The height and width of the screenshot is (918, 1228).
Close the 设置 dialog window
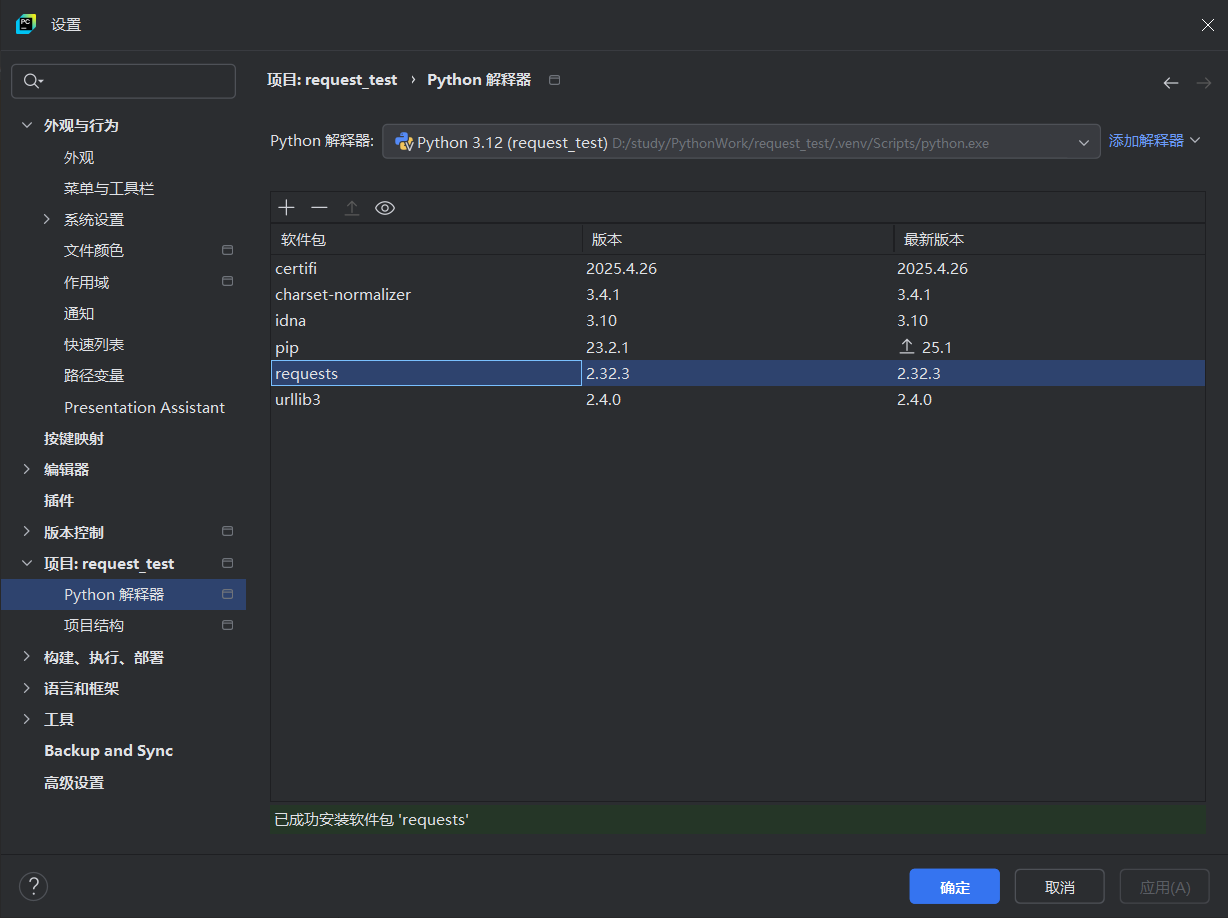[x=1207, y=25]
